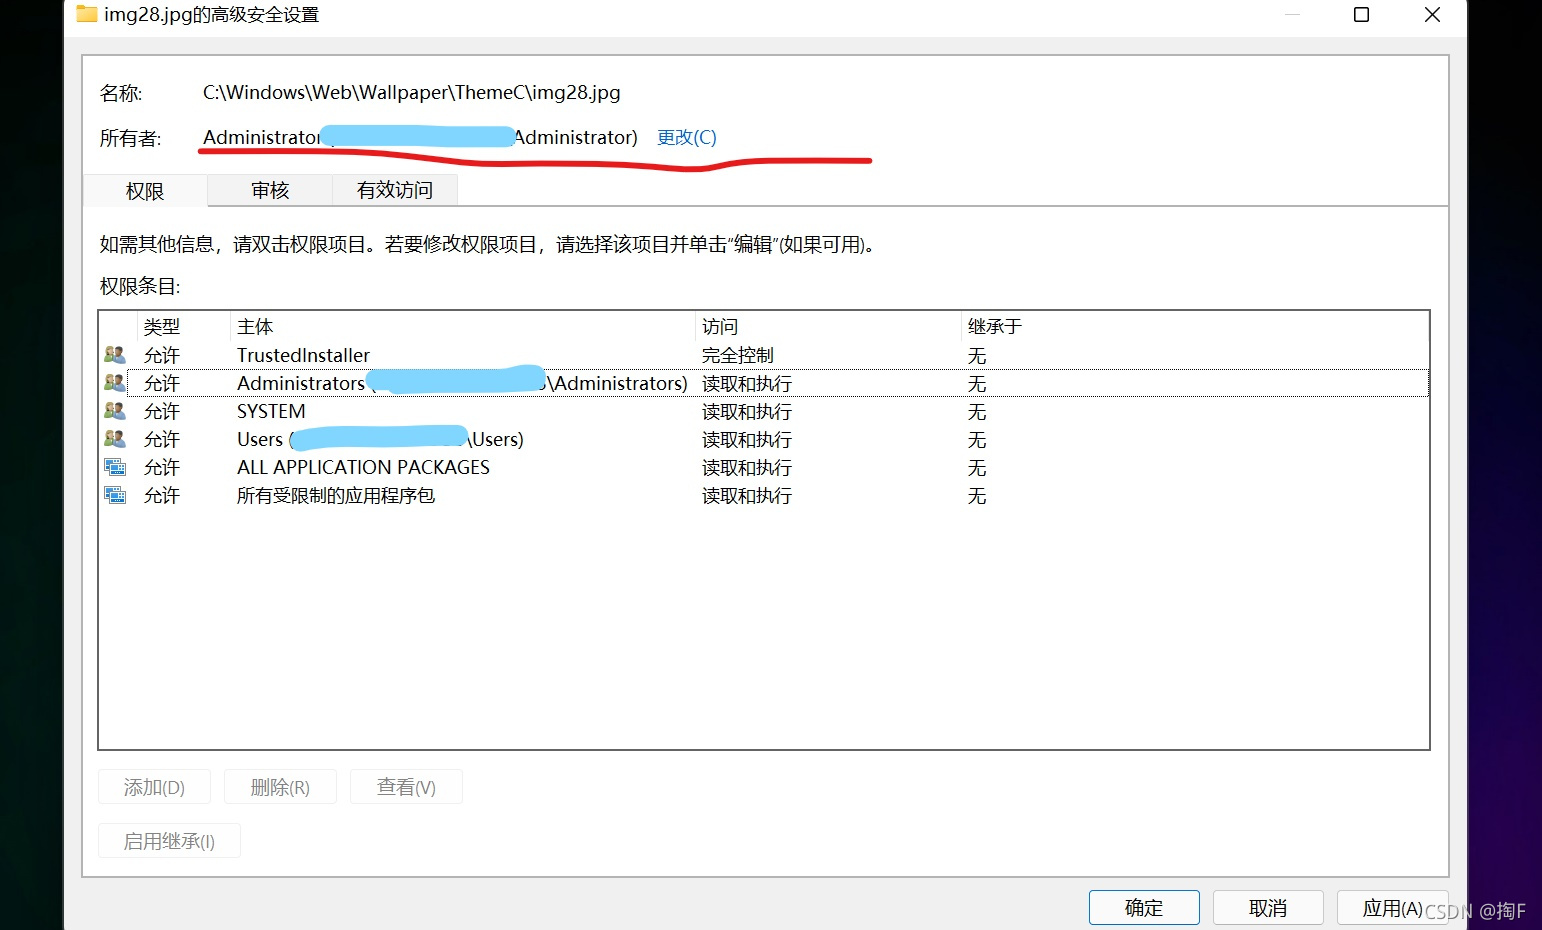Image resolution: width=1542 pixels, height=930 pixels.
Task: Select the Administrators permission entry row
Action: (764, 383)
